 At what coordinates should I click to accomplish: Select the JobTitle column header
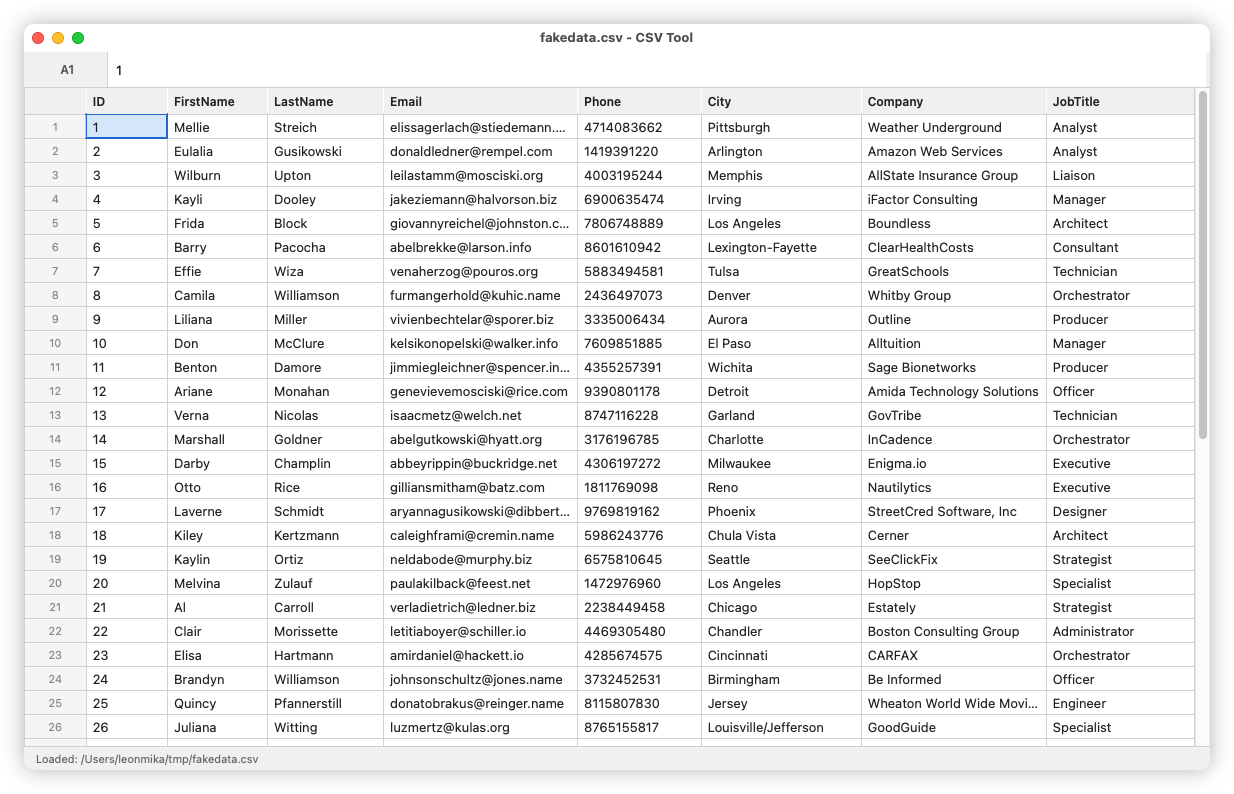click(1120, 101)
